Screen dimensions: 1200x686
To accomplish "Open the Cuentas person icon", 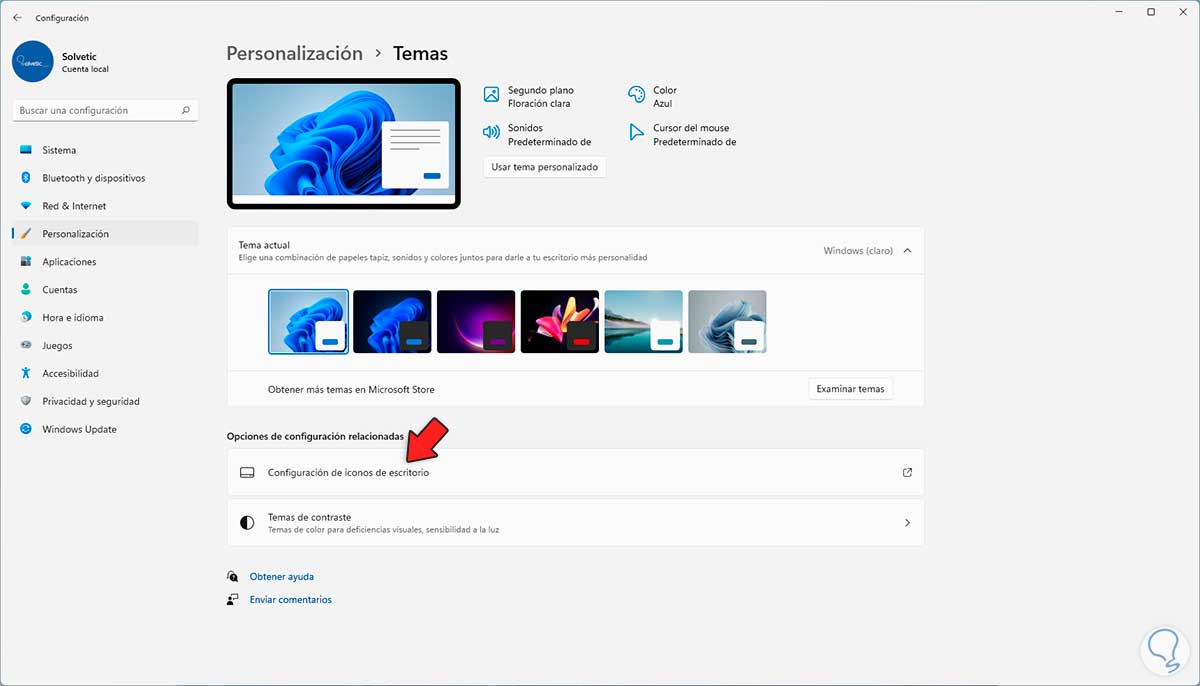I will pyautogui.click(x=26, y=290).
